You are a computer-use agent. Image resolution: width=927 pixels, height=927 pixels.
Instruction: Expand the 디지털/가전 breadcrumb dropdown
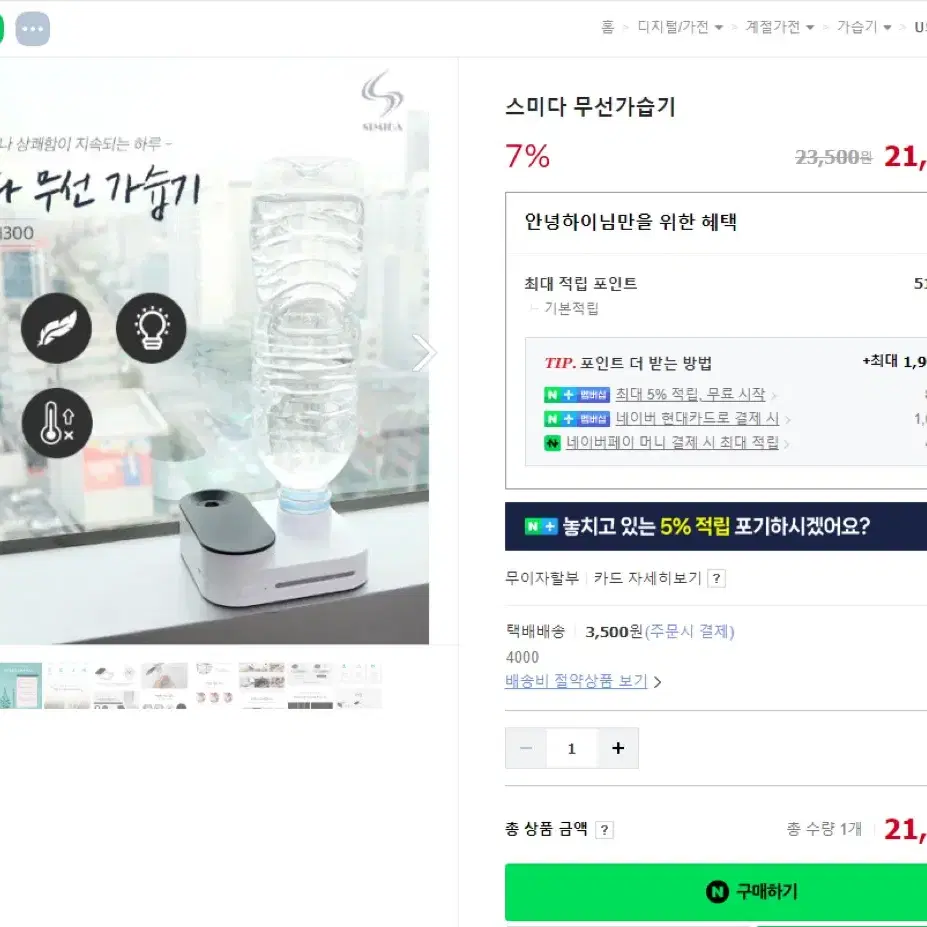click(x=719, y=27)
